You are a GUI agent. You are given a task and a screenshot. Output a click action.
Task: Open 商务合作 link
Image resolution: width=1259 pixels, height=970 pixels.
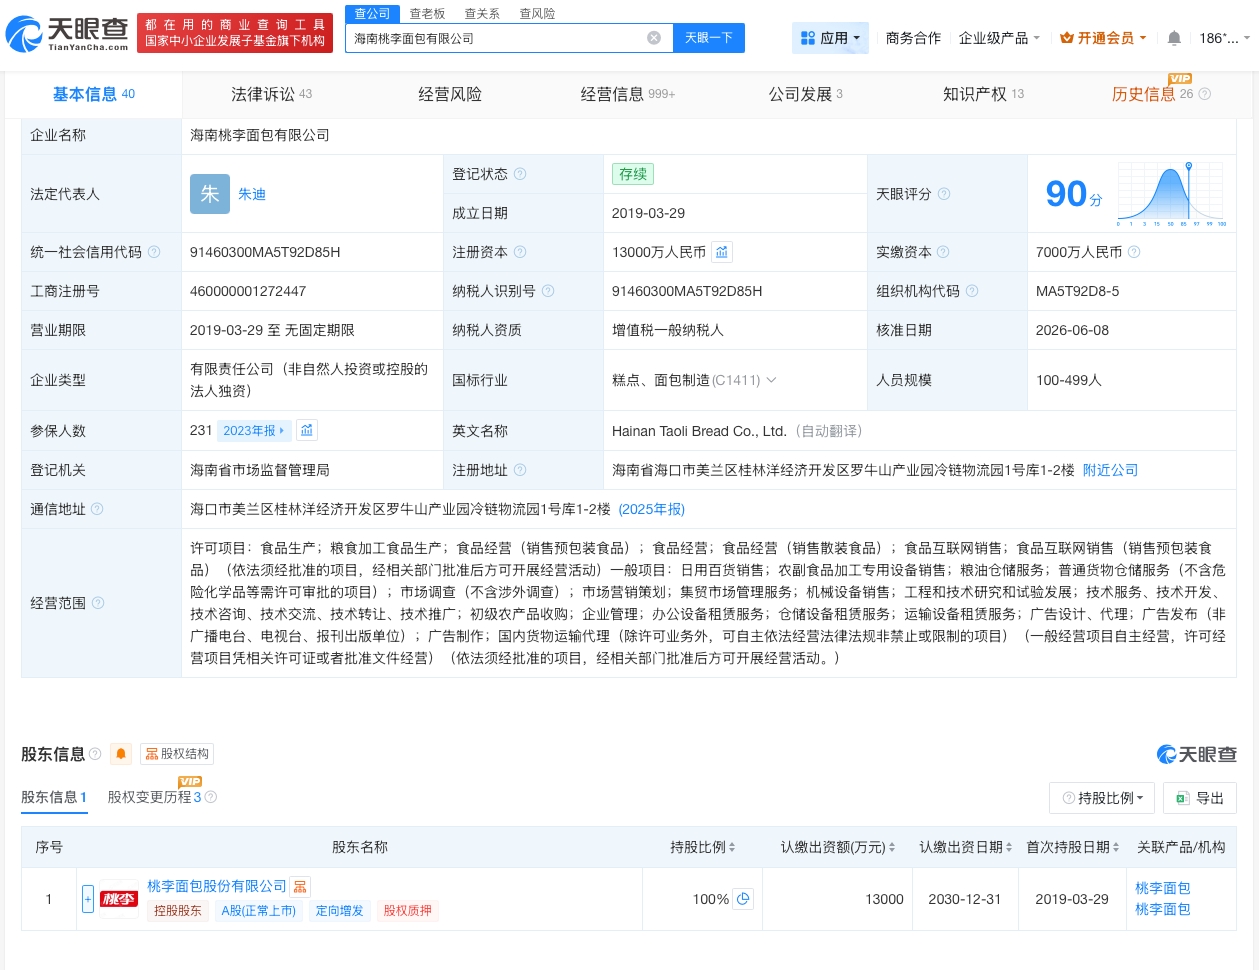pos(913,38)
